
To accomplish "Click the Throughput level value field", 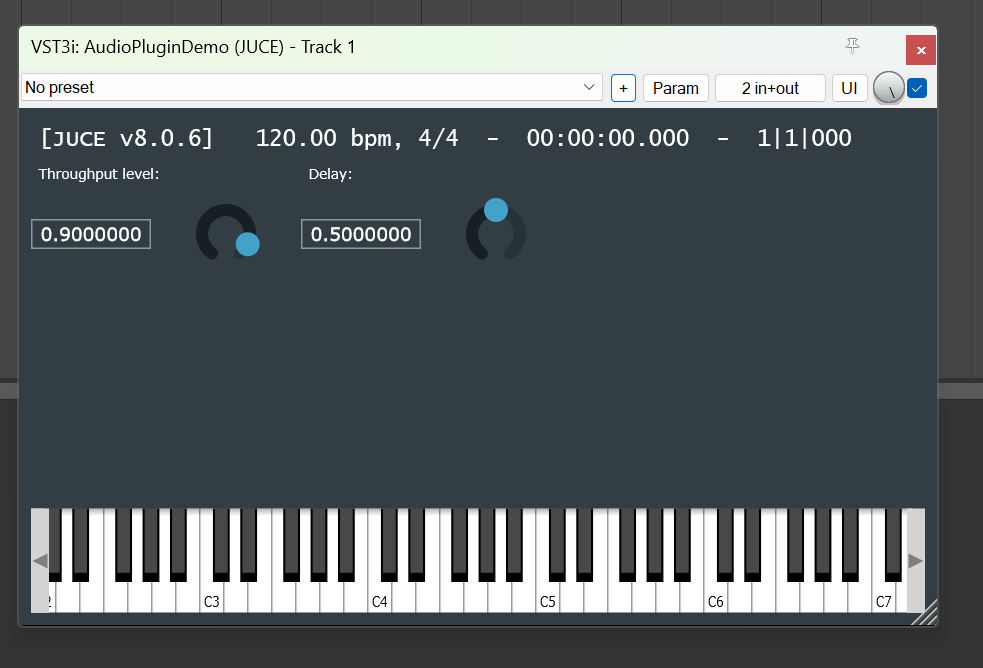I will 91,234.
